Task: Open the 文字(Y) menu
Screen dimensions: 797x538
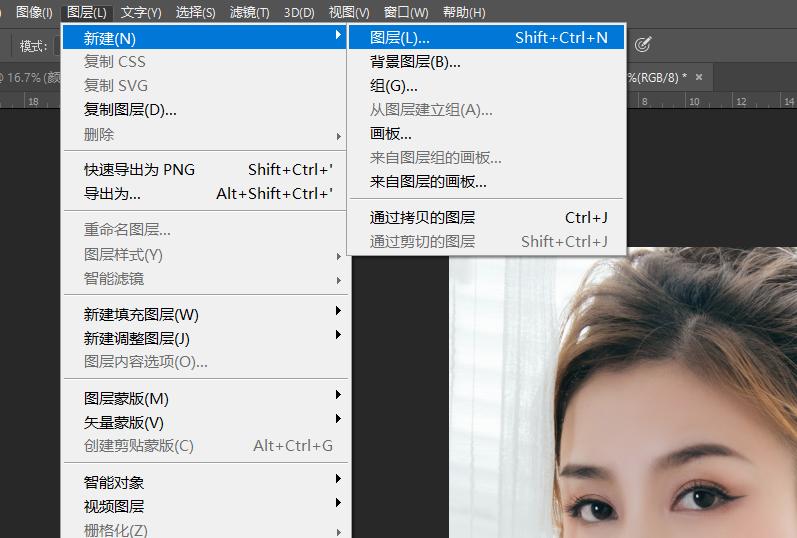Action: click(x=141, y=12)
